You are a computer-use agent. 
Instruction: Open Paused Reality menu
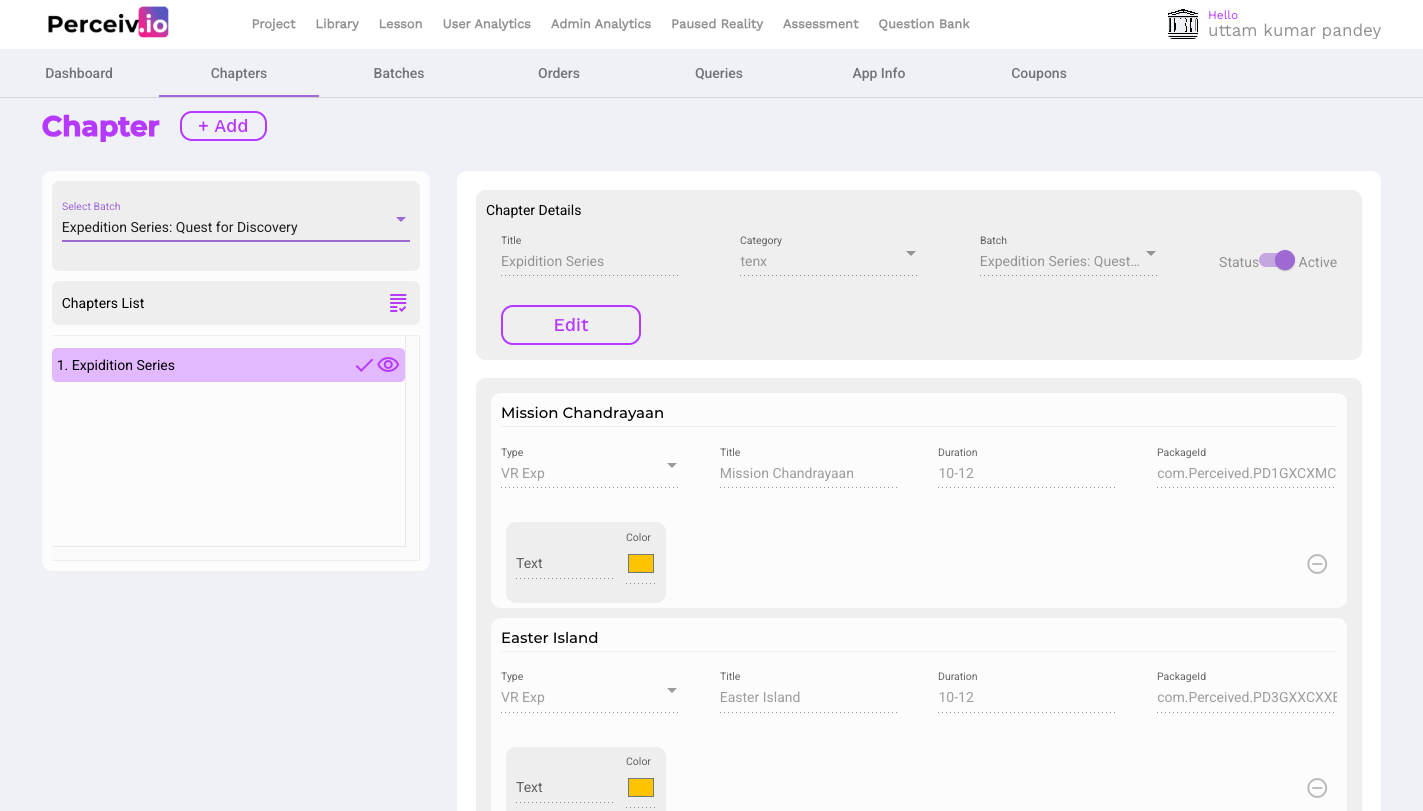click(717, 24)
